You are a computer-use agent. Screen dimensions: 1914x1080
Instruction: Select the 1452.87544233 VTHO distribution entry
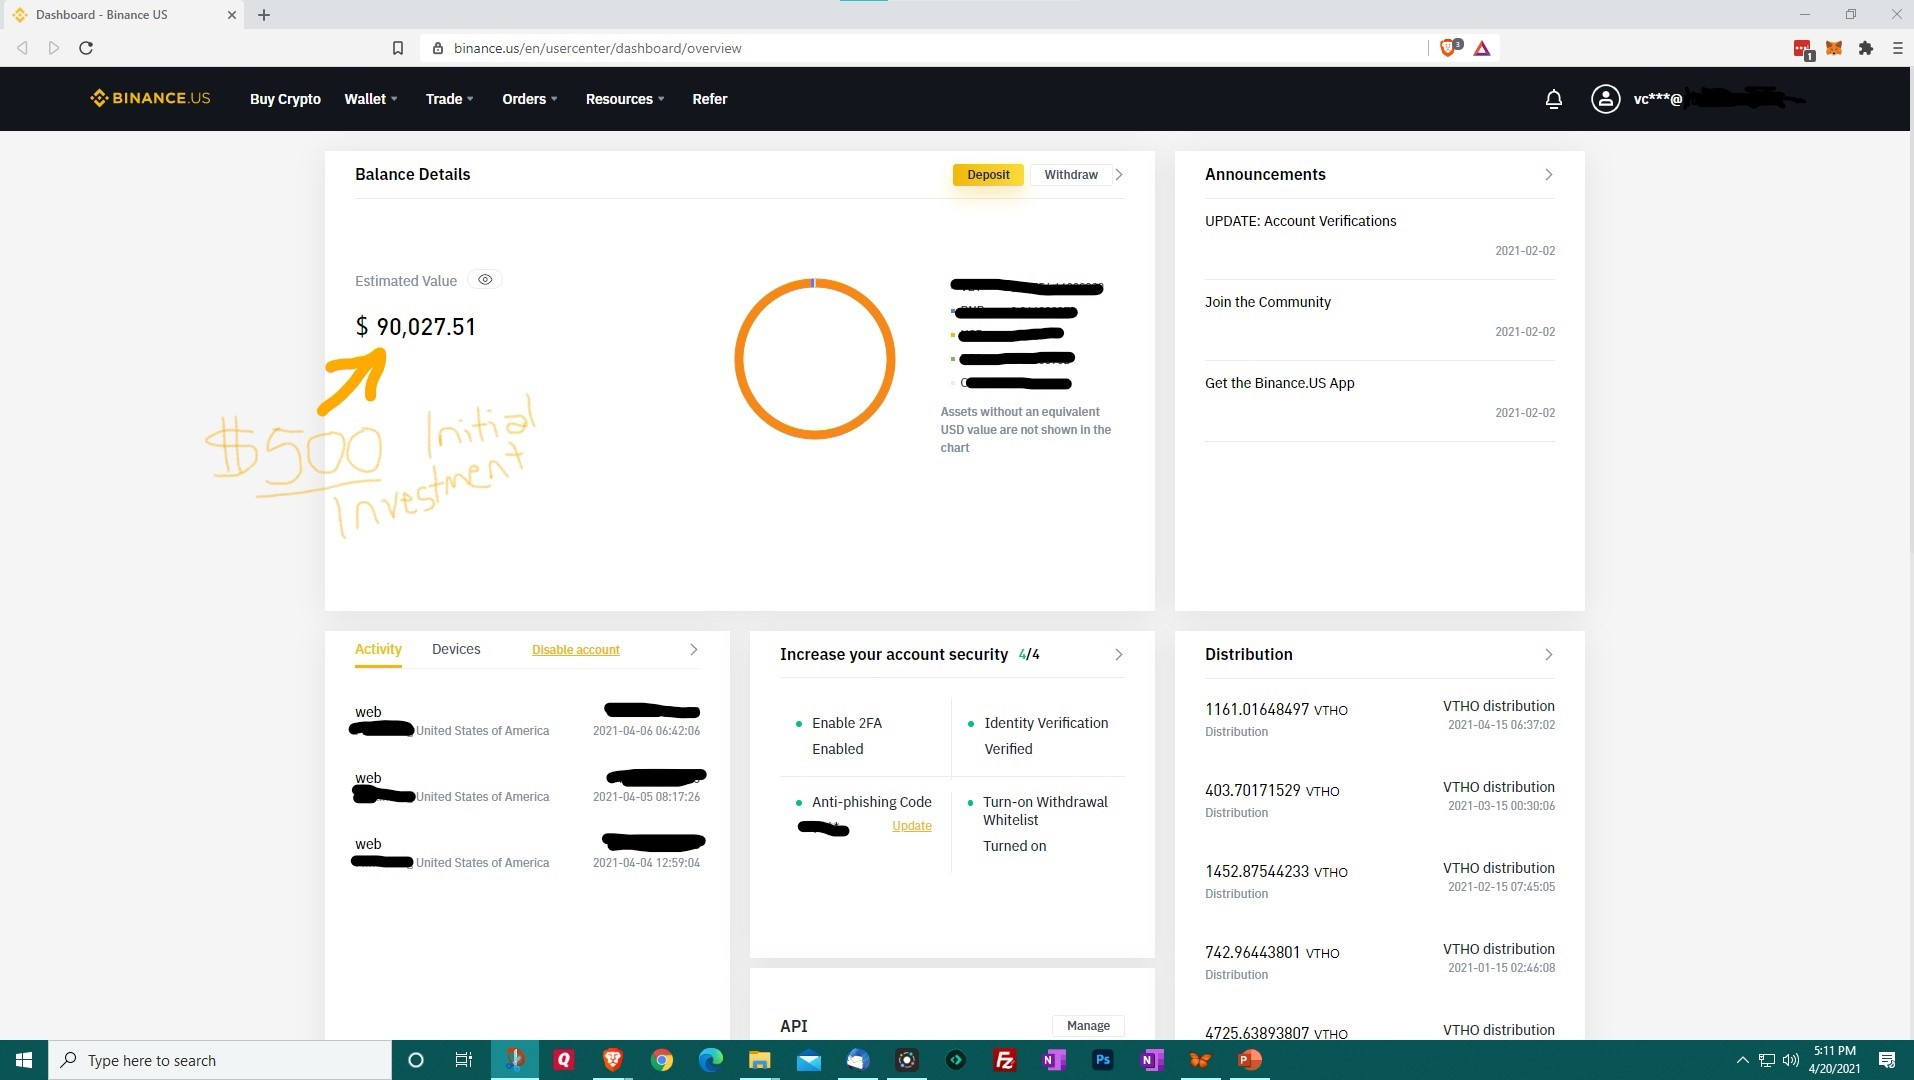(1380, 880)
